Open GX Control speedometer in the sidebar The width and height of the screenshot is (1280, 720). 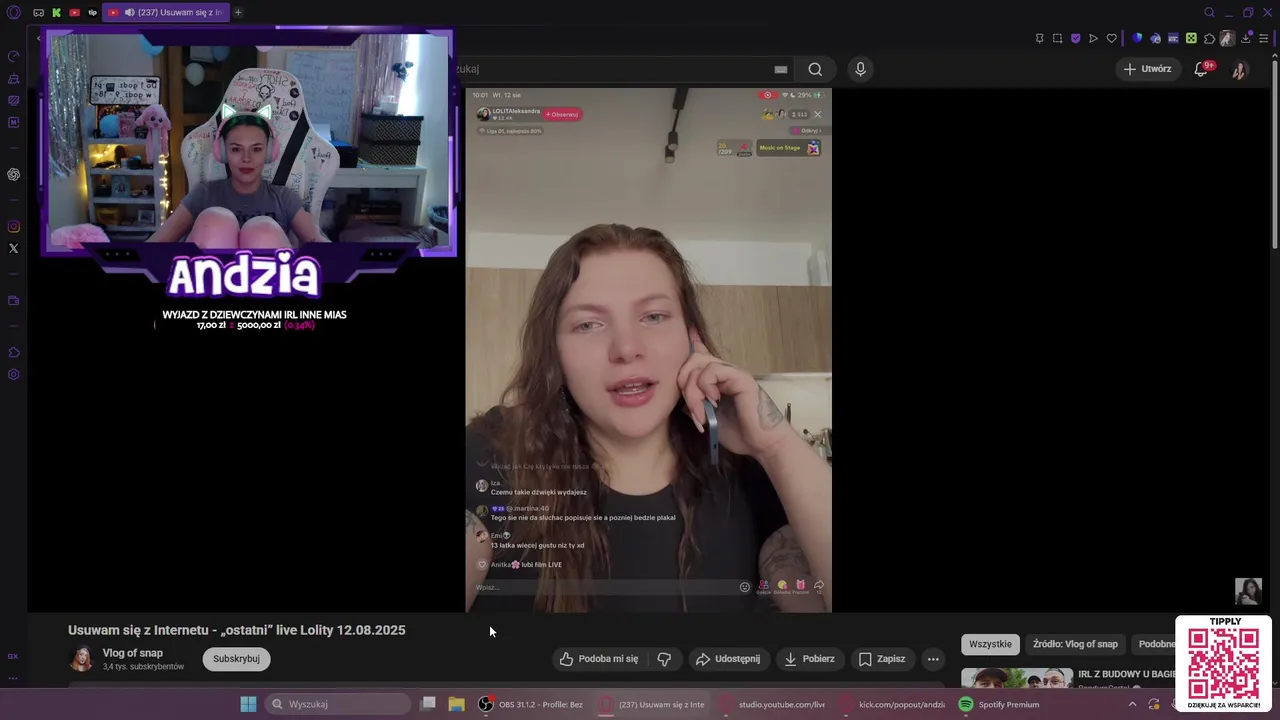pos(13,56)
